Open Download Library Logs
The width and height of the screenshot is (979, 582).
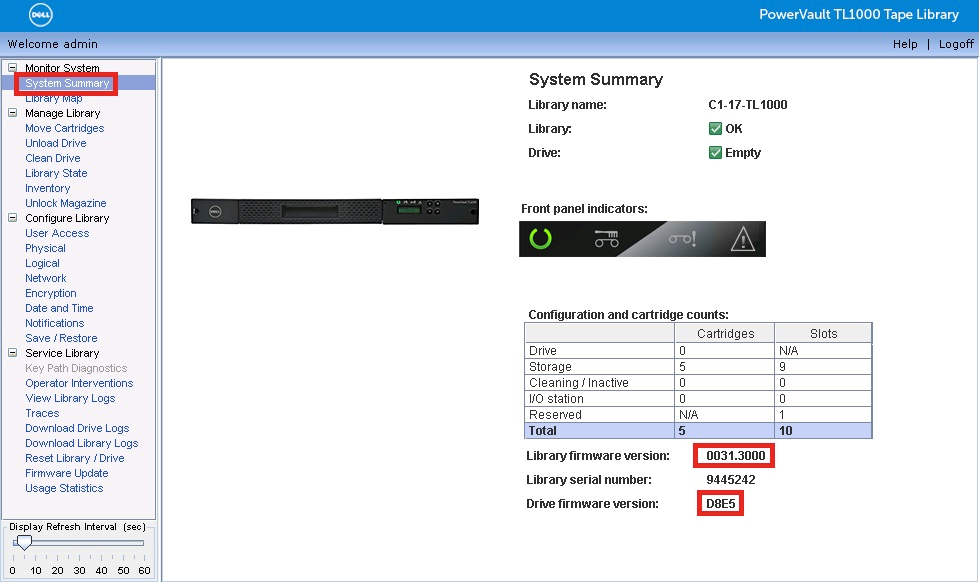(80, 442)
